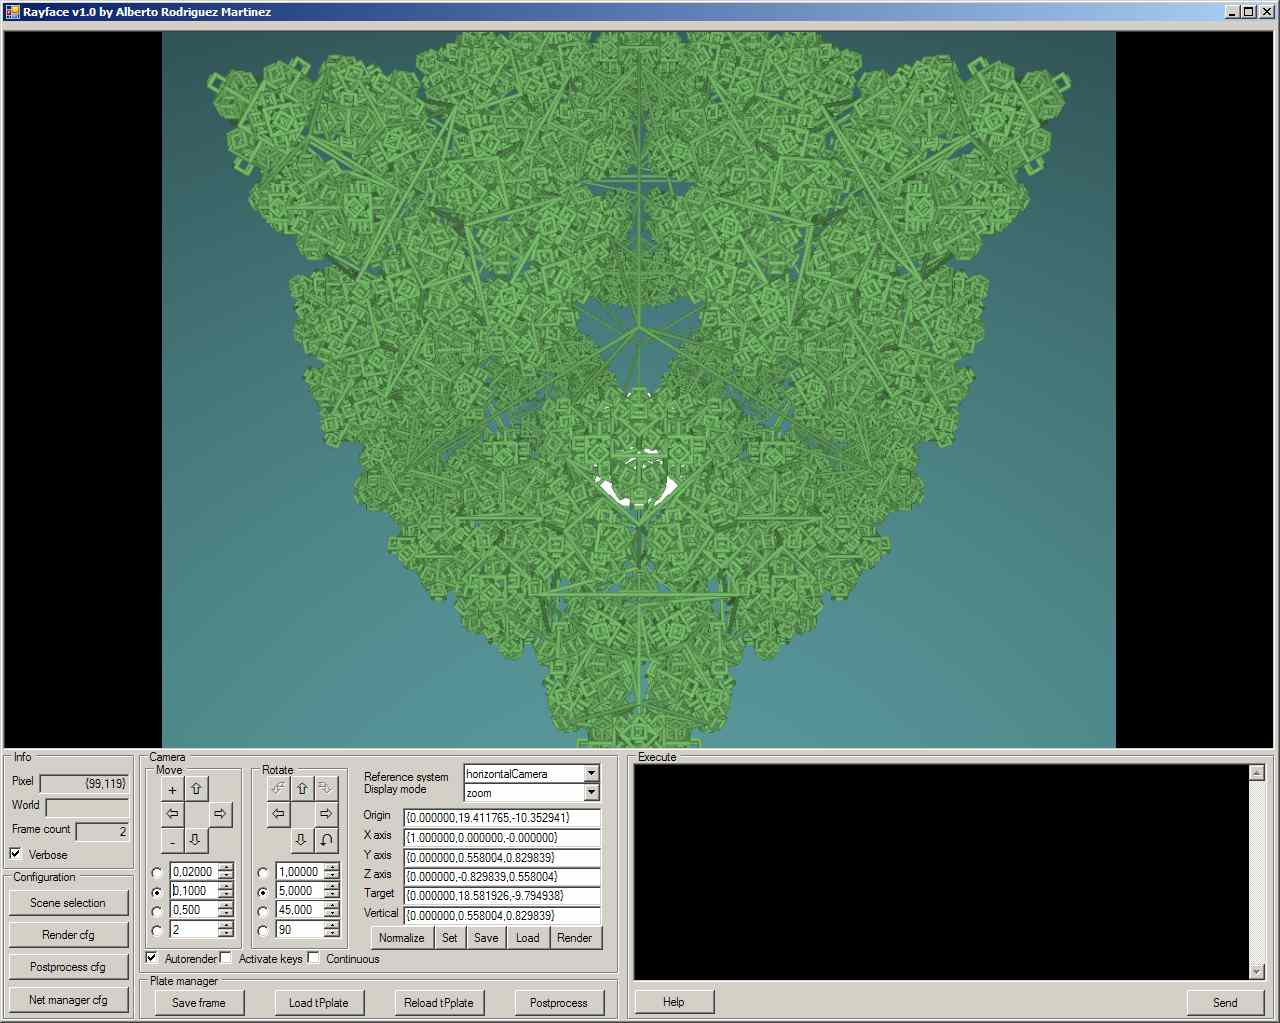Select the 0,500 move step radio button

tap(157, 911)
